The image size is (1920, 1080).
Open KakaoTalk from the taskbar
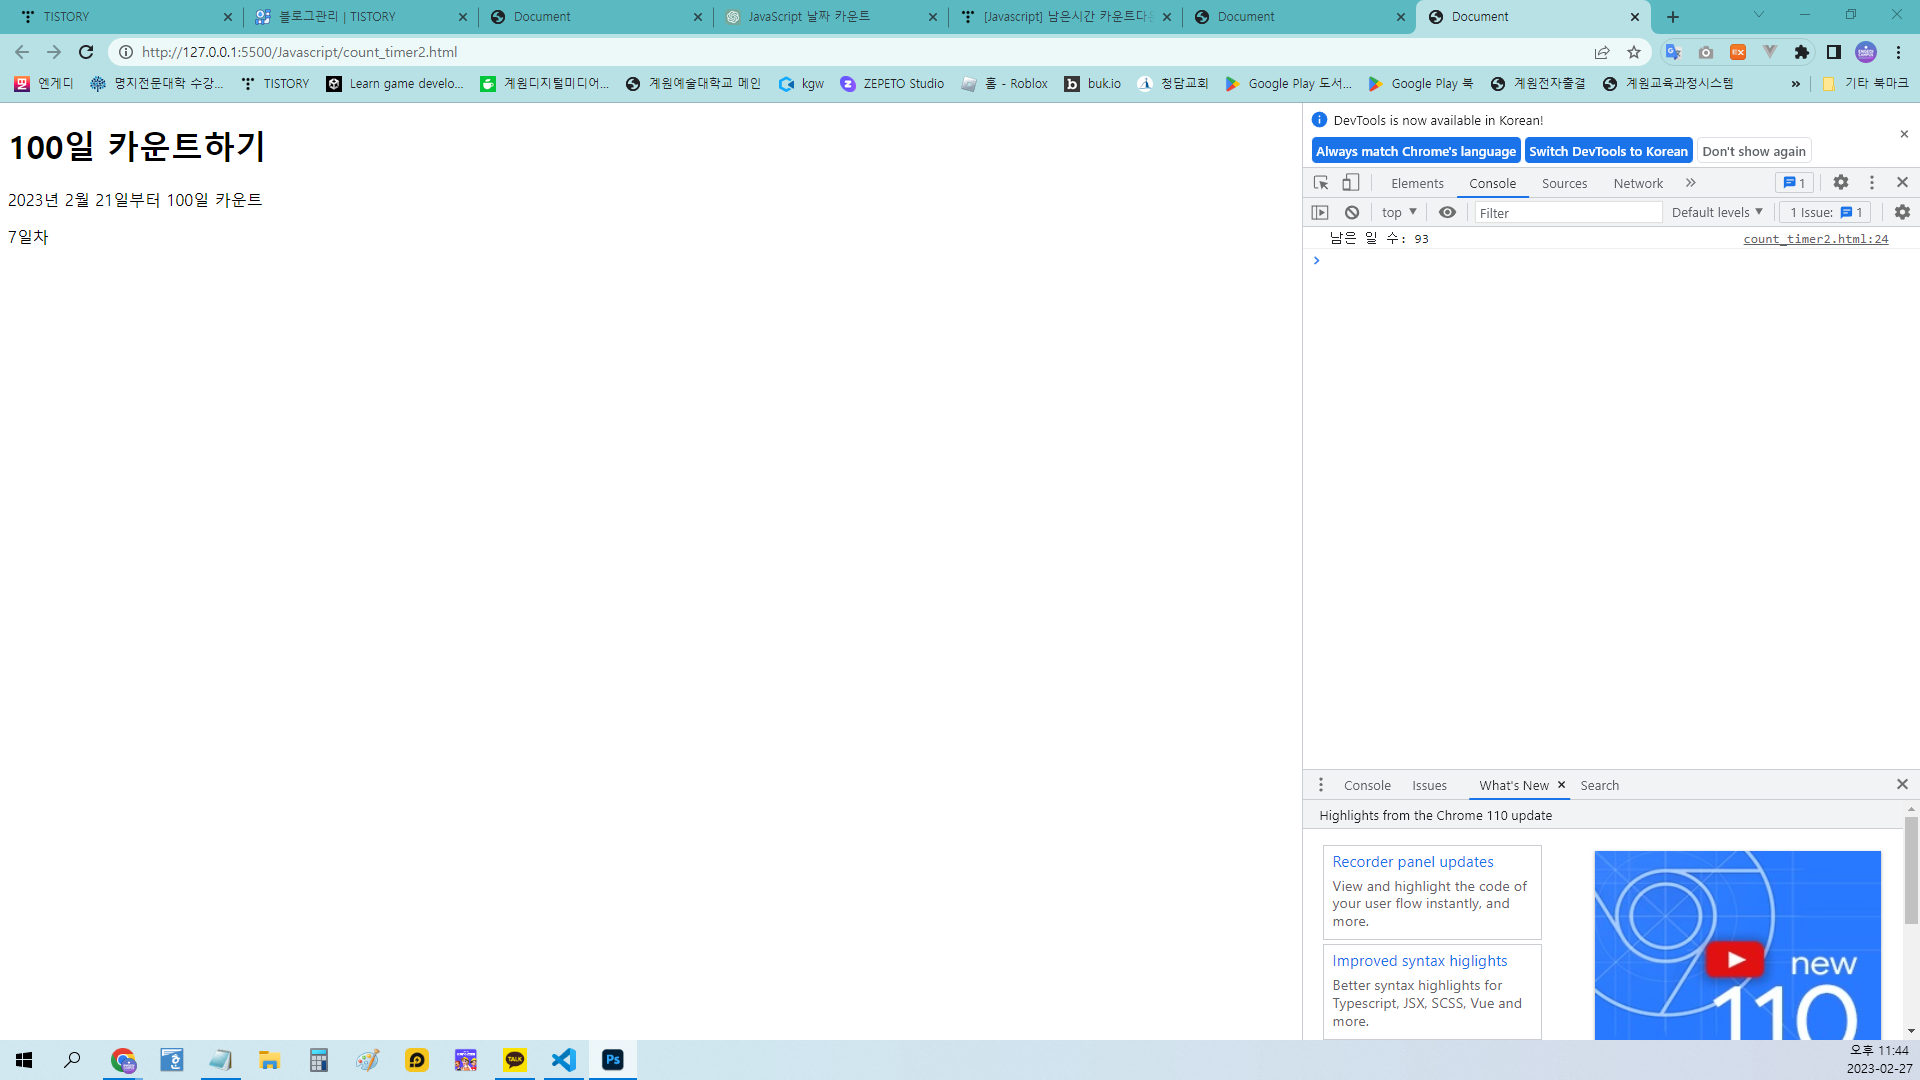click(x=515, y=1060)
